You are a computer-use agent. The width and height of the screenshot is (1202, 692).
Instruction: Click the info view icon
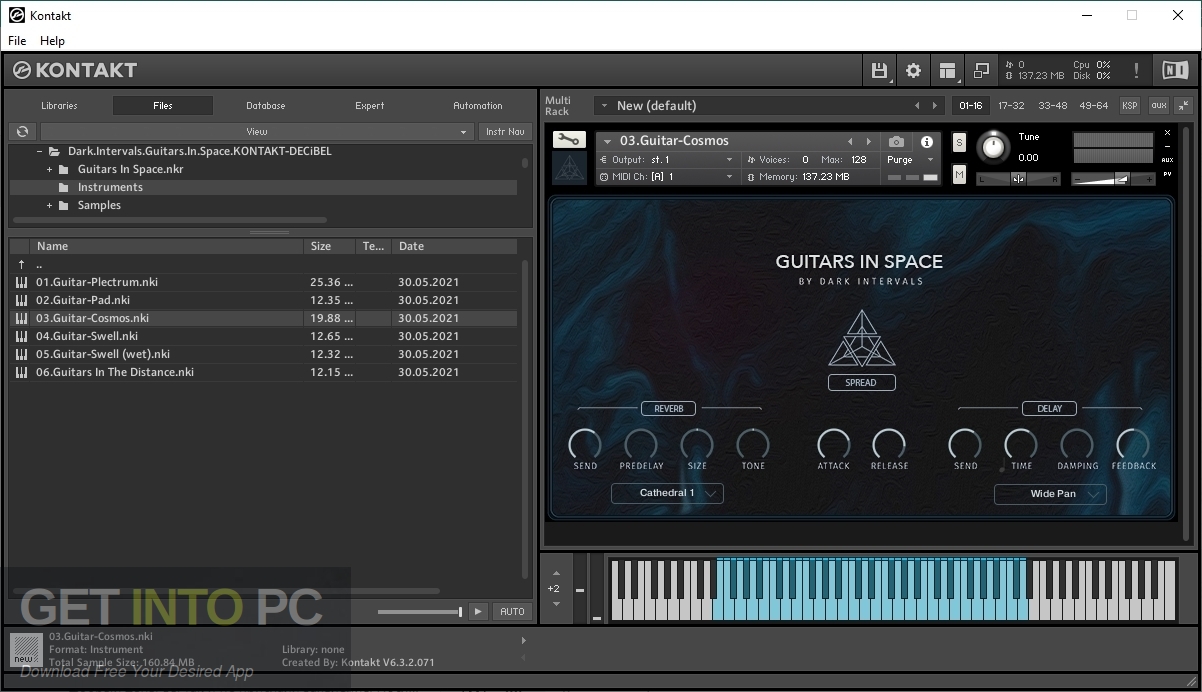(927, 142)
